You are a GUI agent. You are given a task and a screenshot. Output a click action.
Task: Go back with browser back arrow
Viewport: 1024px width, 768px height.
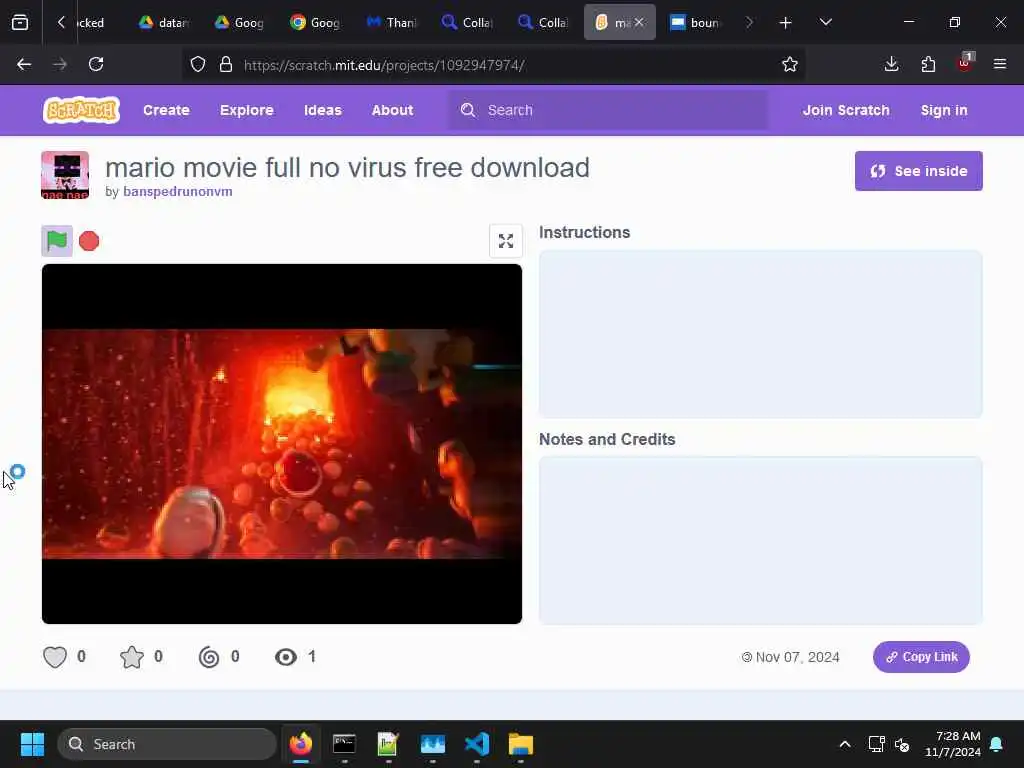tap(24, 64)
